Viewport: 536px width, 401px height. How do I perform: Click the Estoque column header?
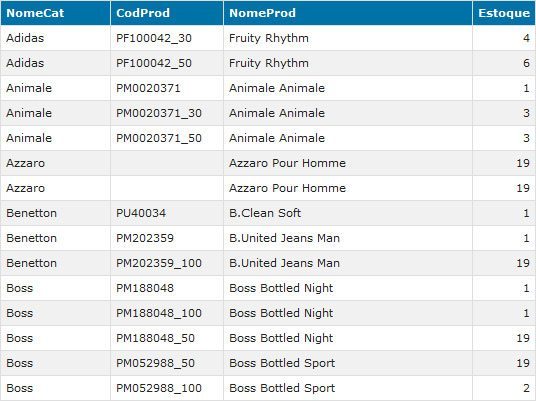click(504, 13)
